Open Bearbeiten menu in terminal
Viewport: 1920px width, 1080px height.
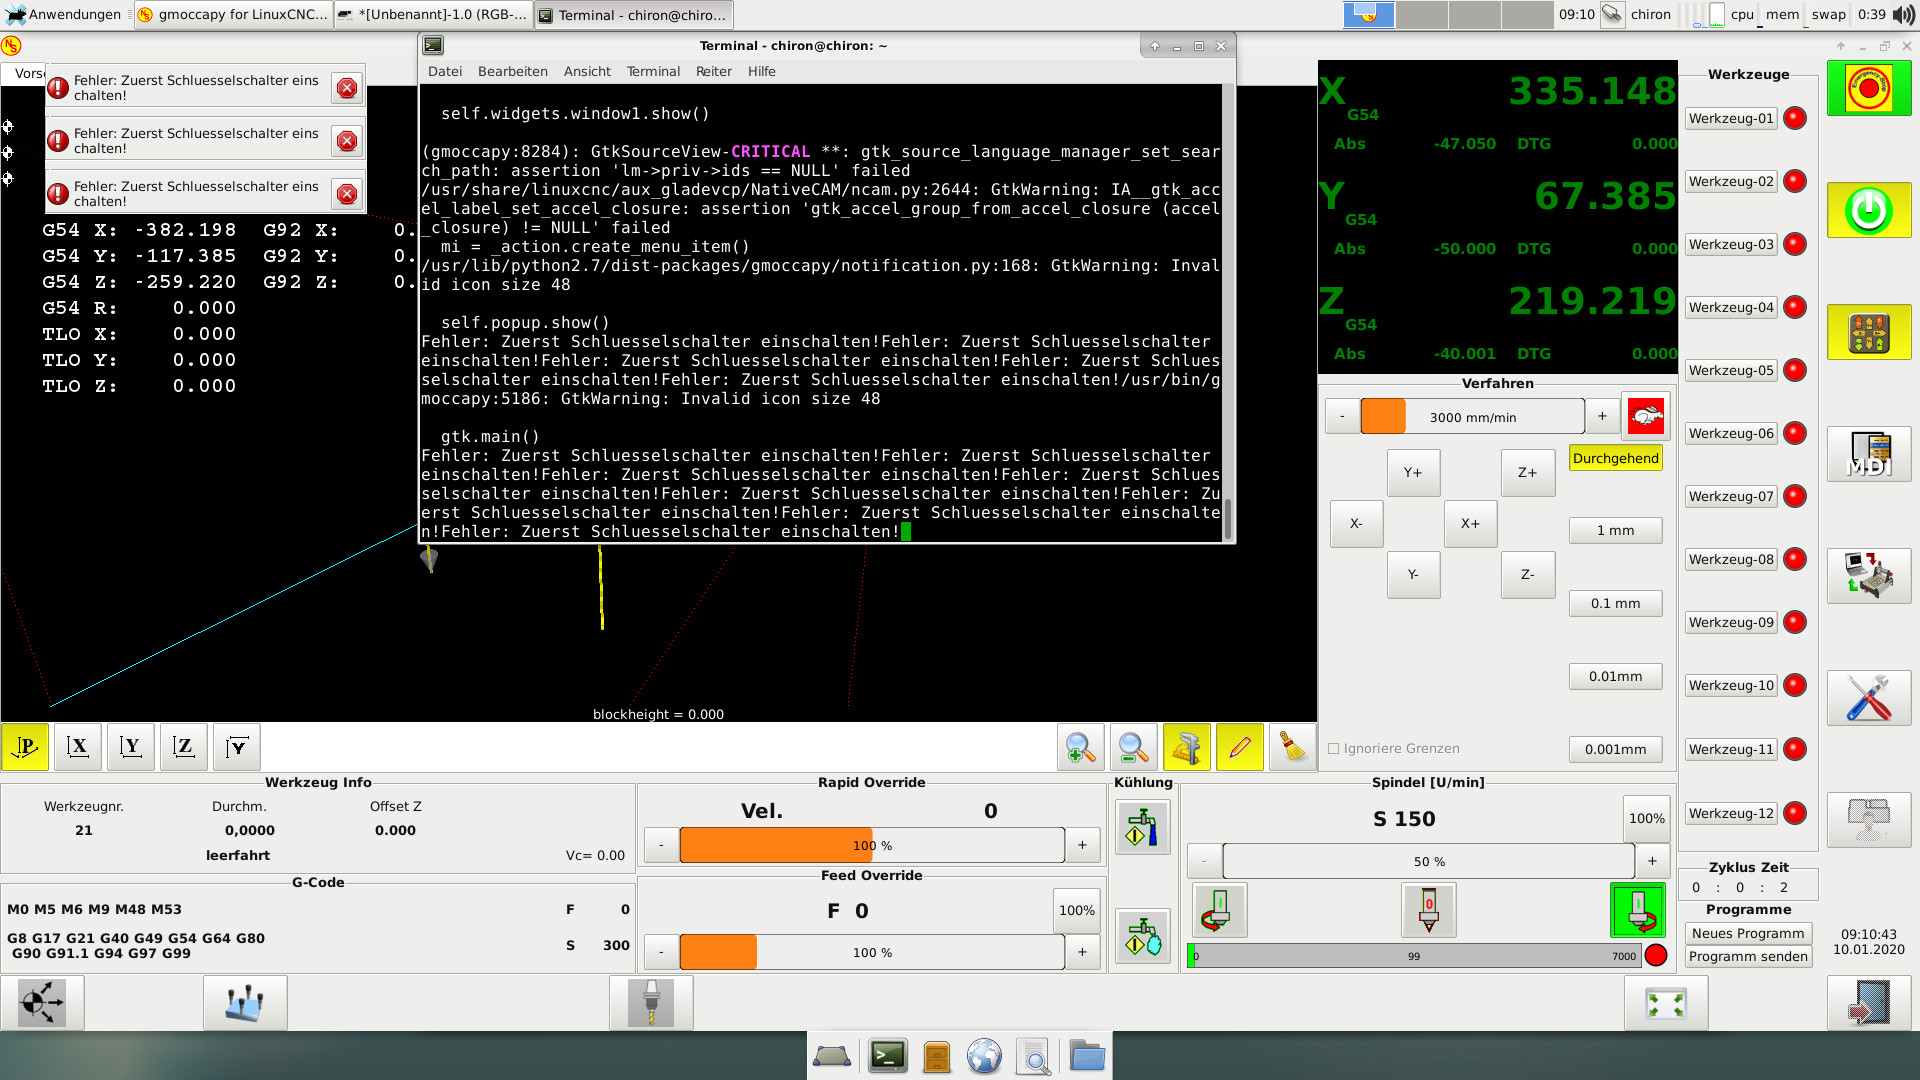[x=513, y=72]
